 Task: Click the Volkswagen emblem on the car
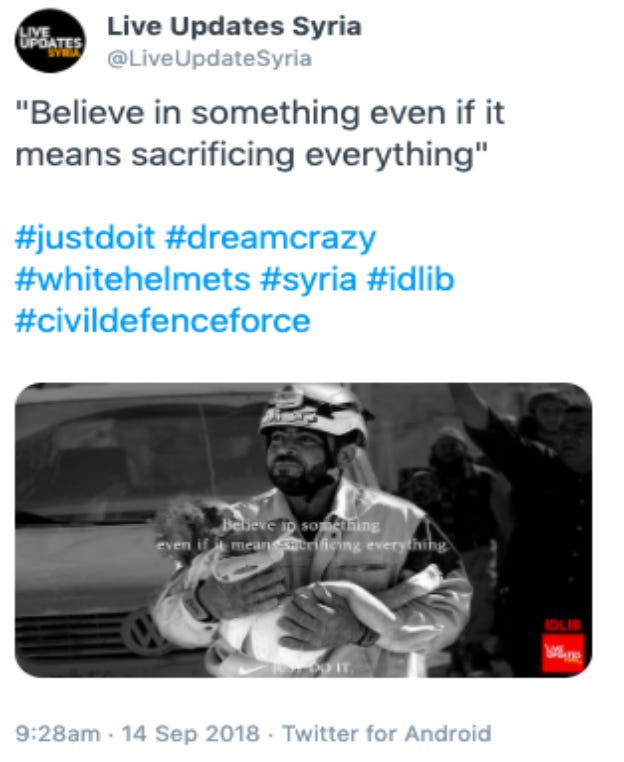click(x=144, y=632)
